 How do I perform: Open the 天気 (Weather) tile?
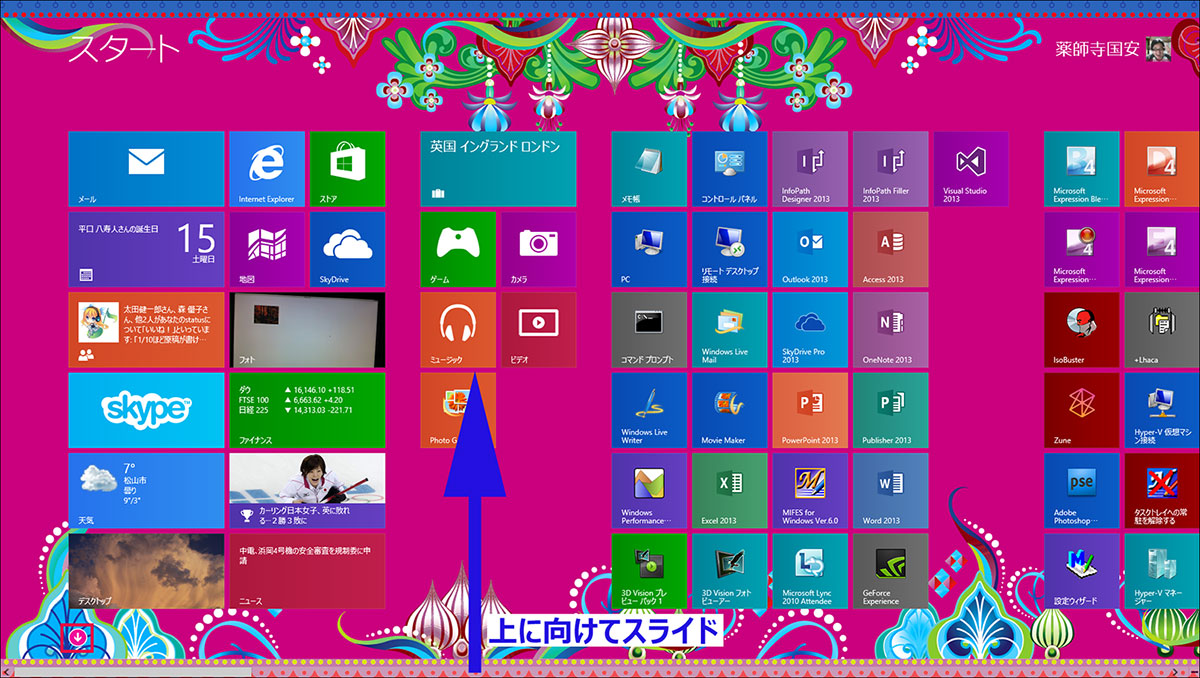[x=146, y=490]
